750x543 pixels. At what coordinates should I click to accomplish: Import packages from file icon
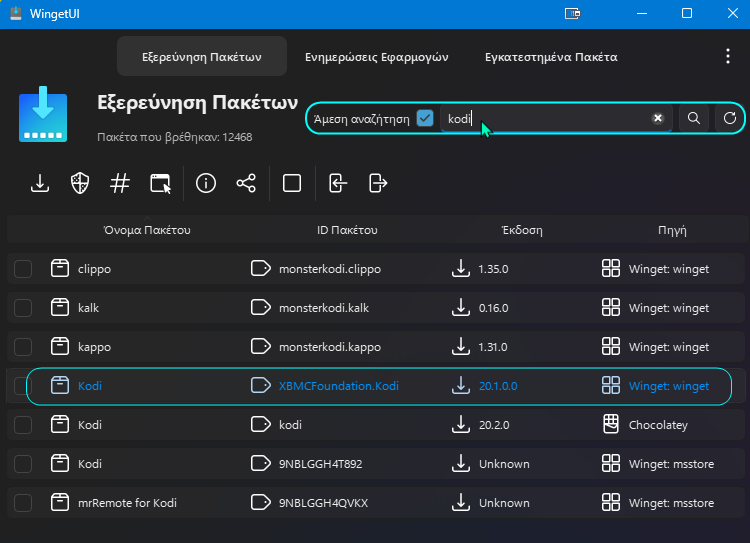click(338, 183)
